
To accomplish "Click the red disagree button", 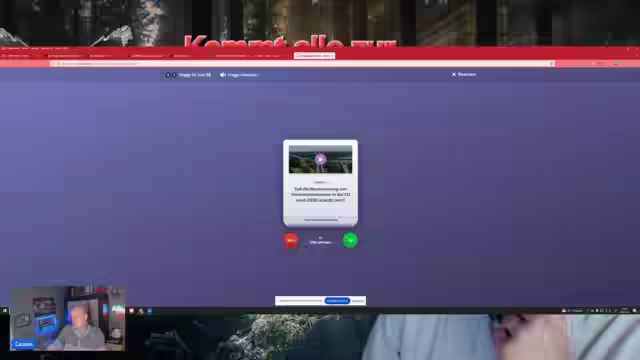I will click(291, 240).
